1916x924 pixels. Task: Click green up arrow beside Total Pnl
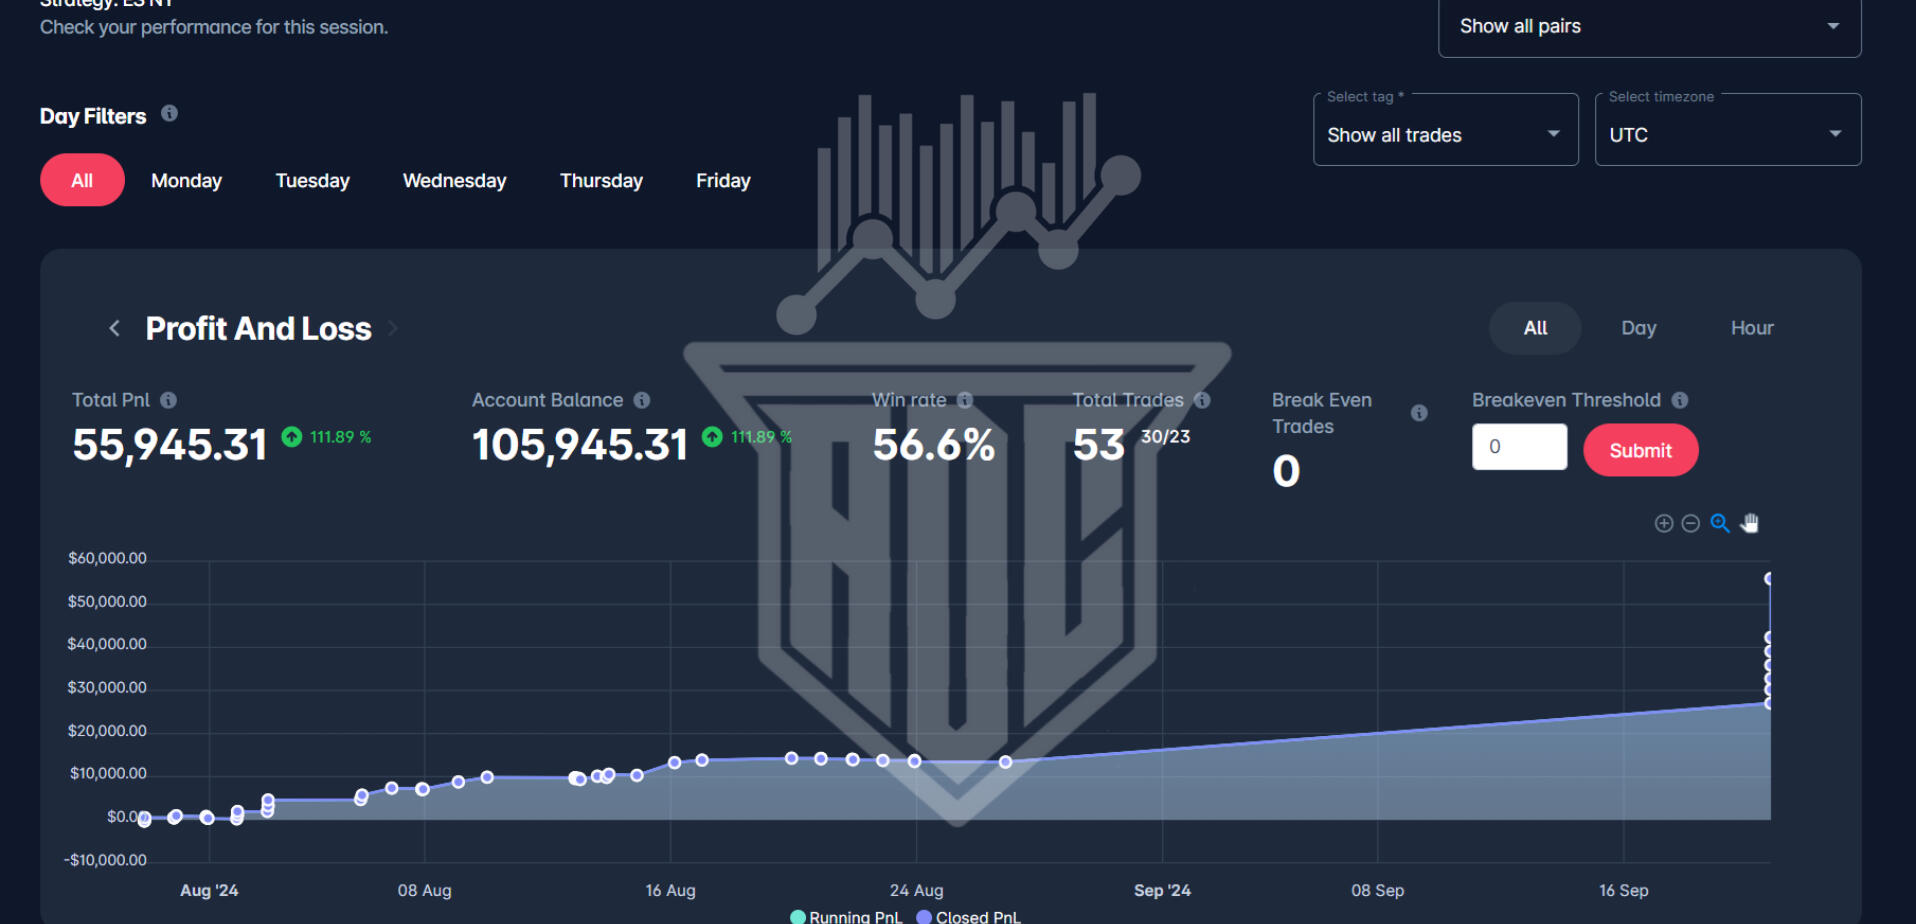coord(292,437)
